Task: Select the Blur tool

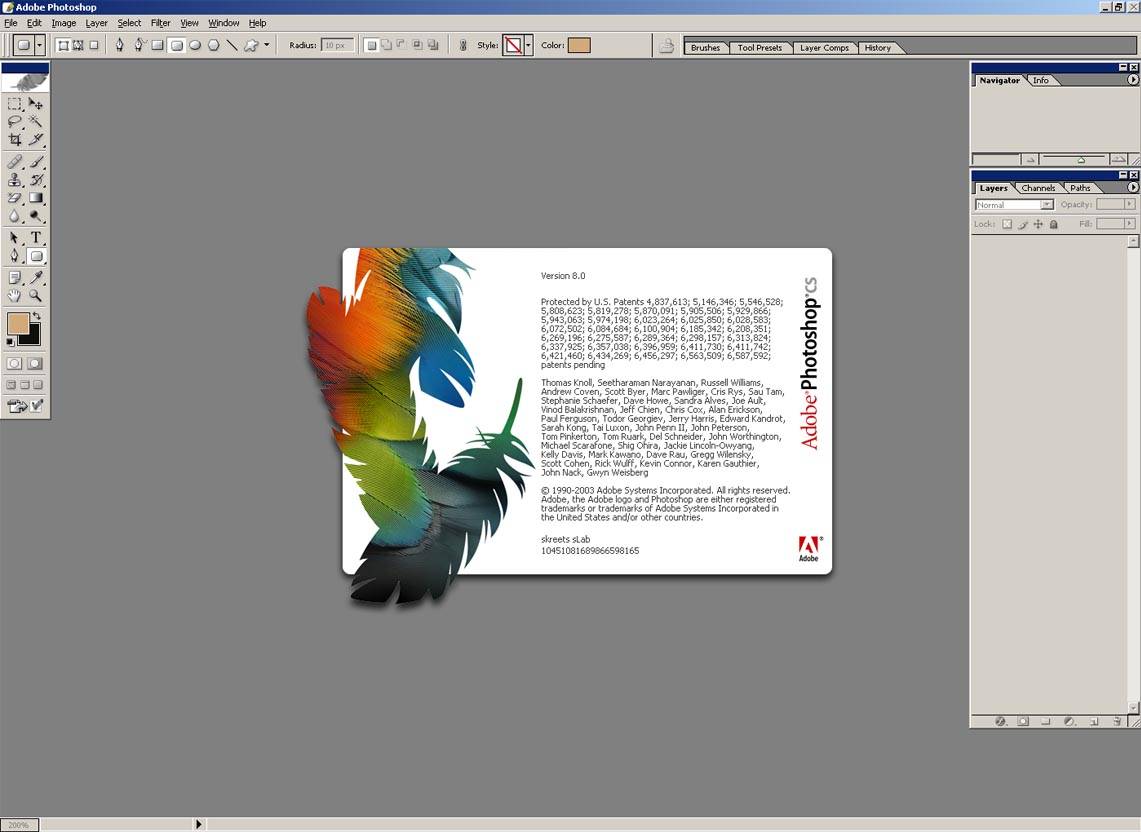Action: tap(15, 215)
